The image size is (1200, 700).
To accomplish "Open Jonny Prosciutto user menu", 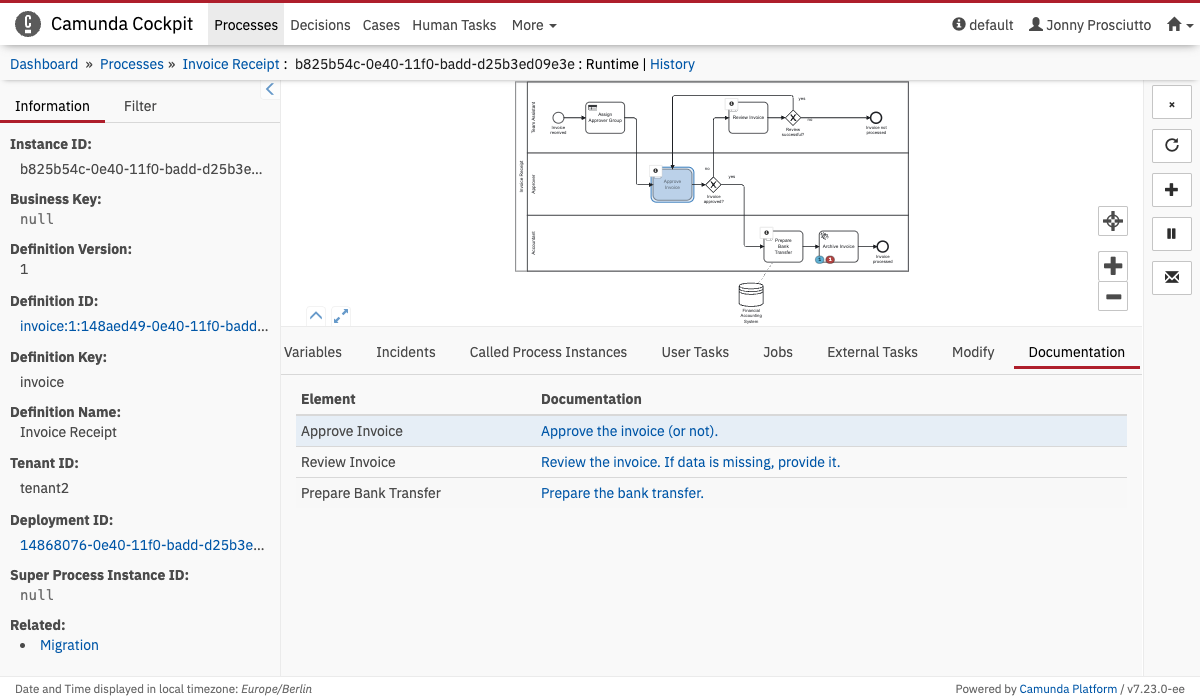I will (1090, 25).
